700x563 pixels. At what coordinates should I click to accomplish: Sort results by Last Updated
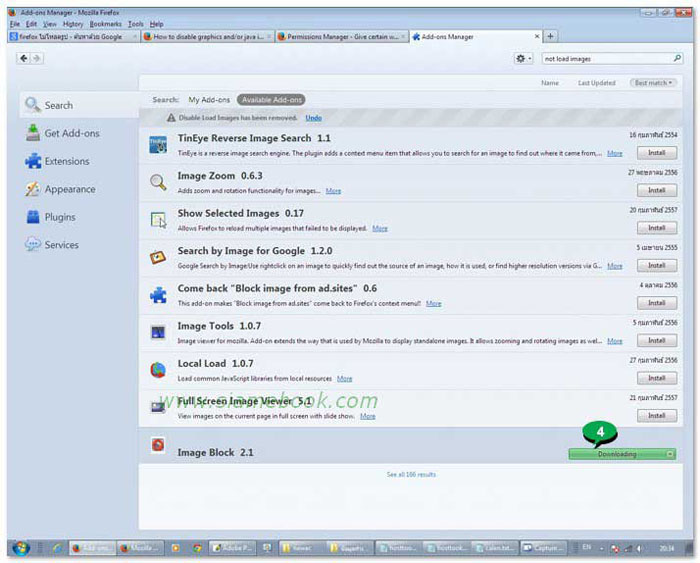pos(596,83)
